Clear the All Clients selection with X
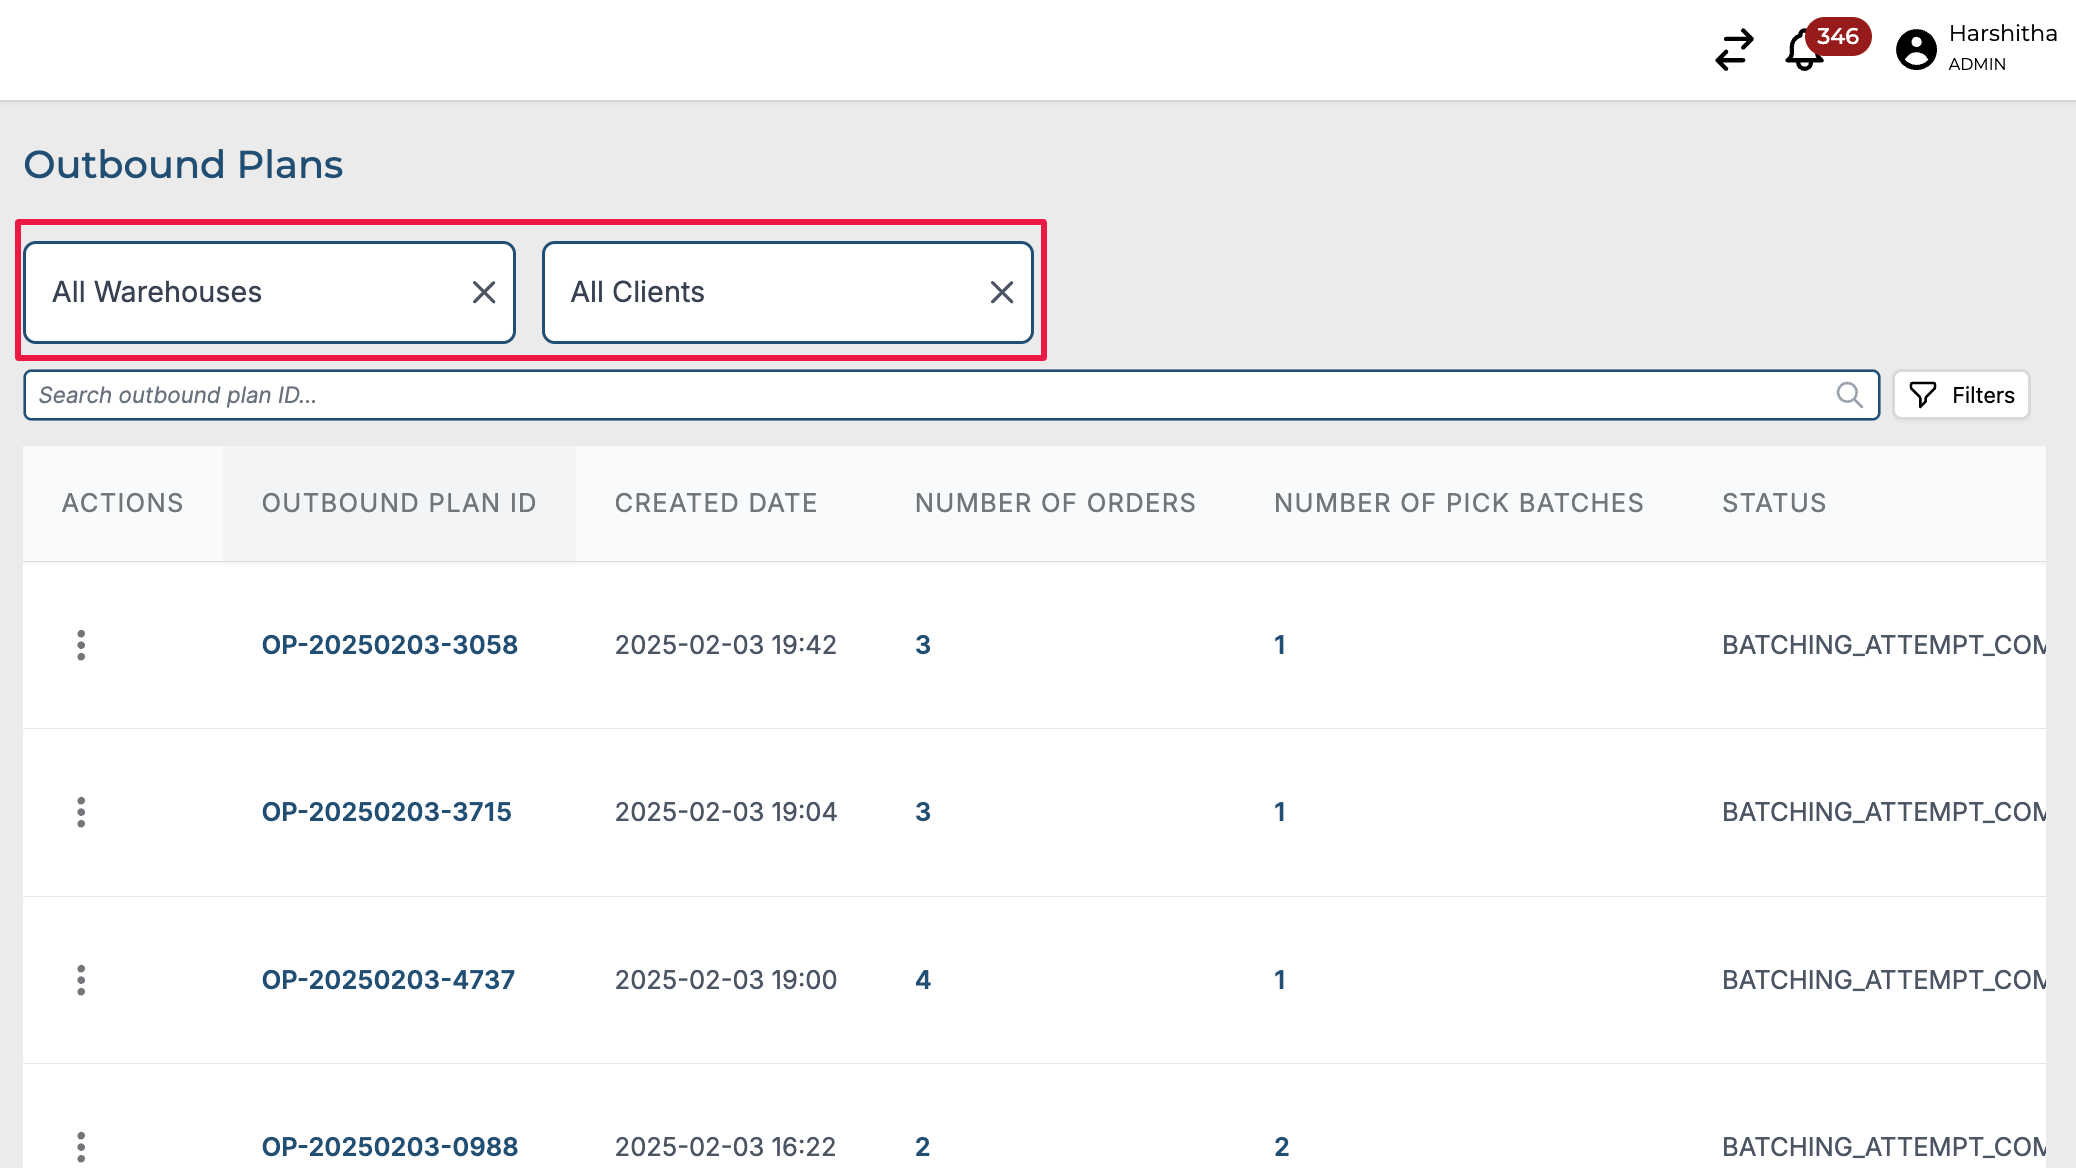This screenshot has width=2076, height=1168. (1001, 292)
